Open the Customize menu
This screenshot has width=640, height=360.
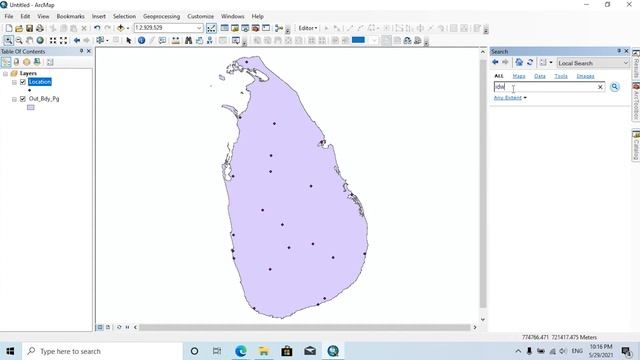(x=200, y=16)
